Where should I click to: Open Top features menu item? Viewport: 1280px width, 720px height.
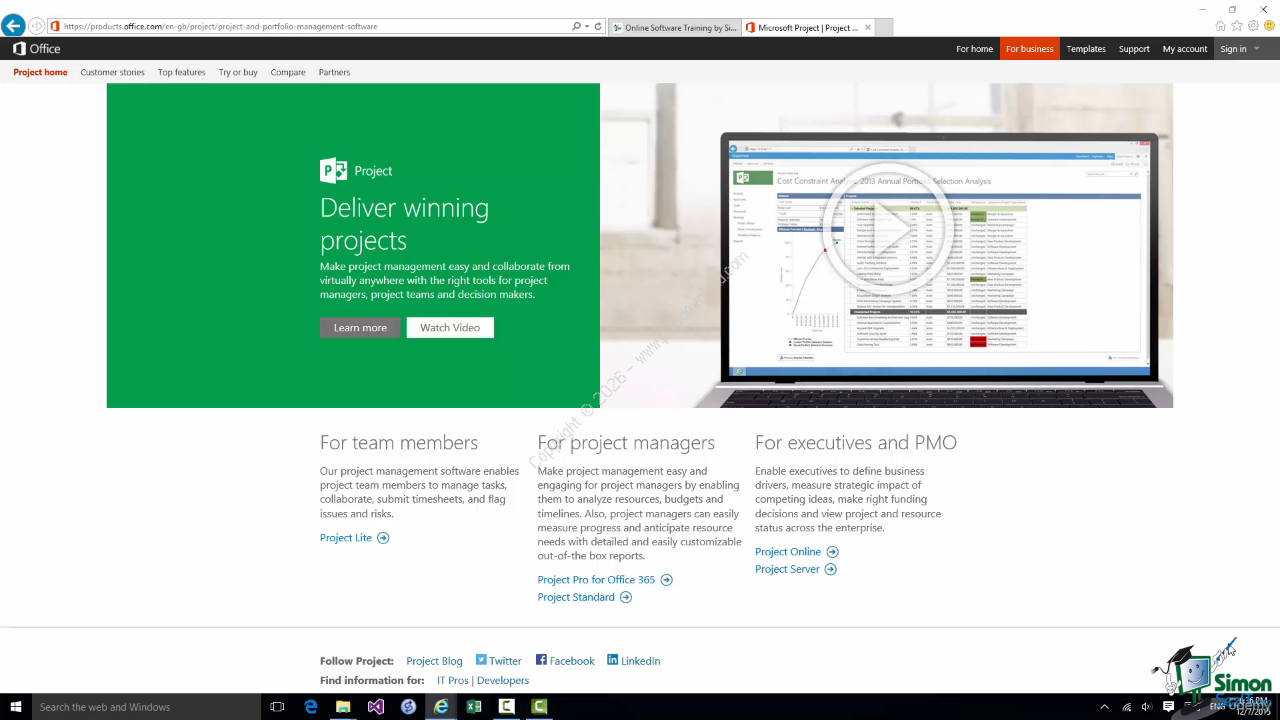click(x=181, y=72)
